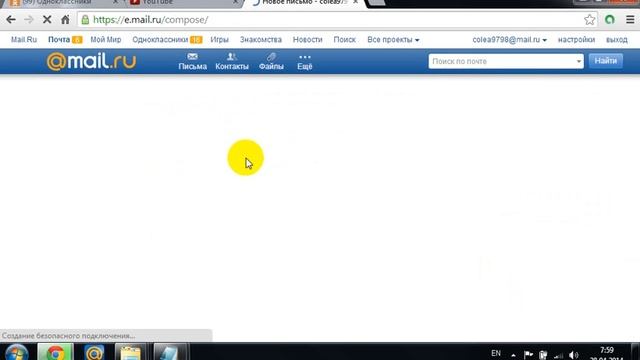
Task: Expand the colea9798@mail.ru account menu
Action: click(509, 40)
